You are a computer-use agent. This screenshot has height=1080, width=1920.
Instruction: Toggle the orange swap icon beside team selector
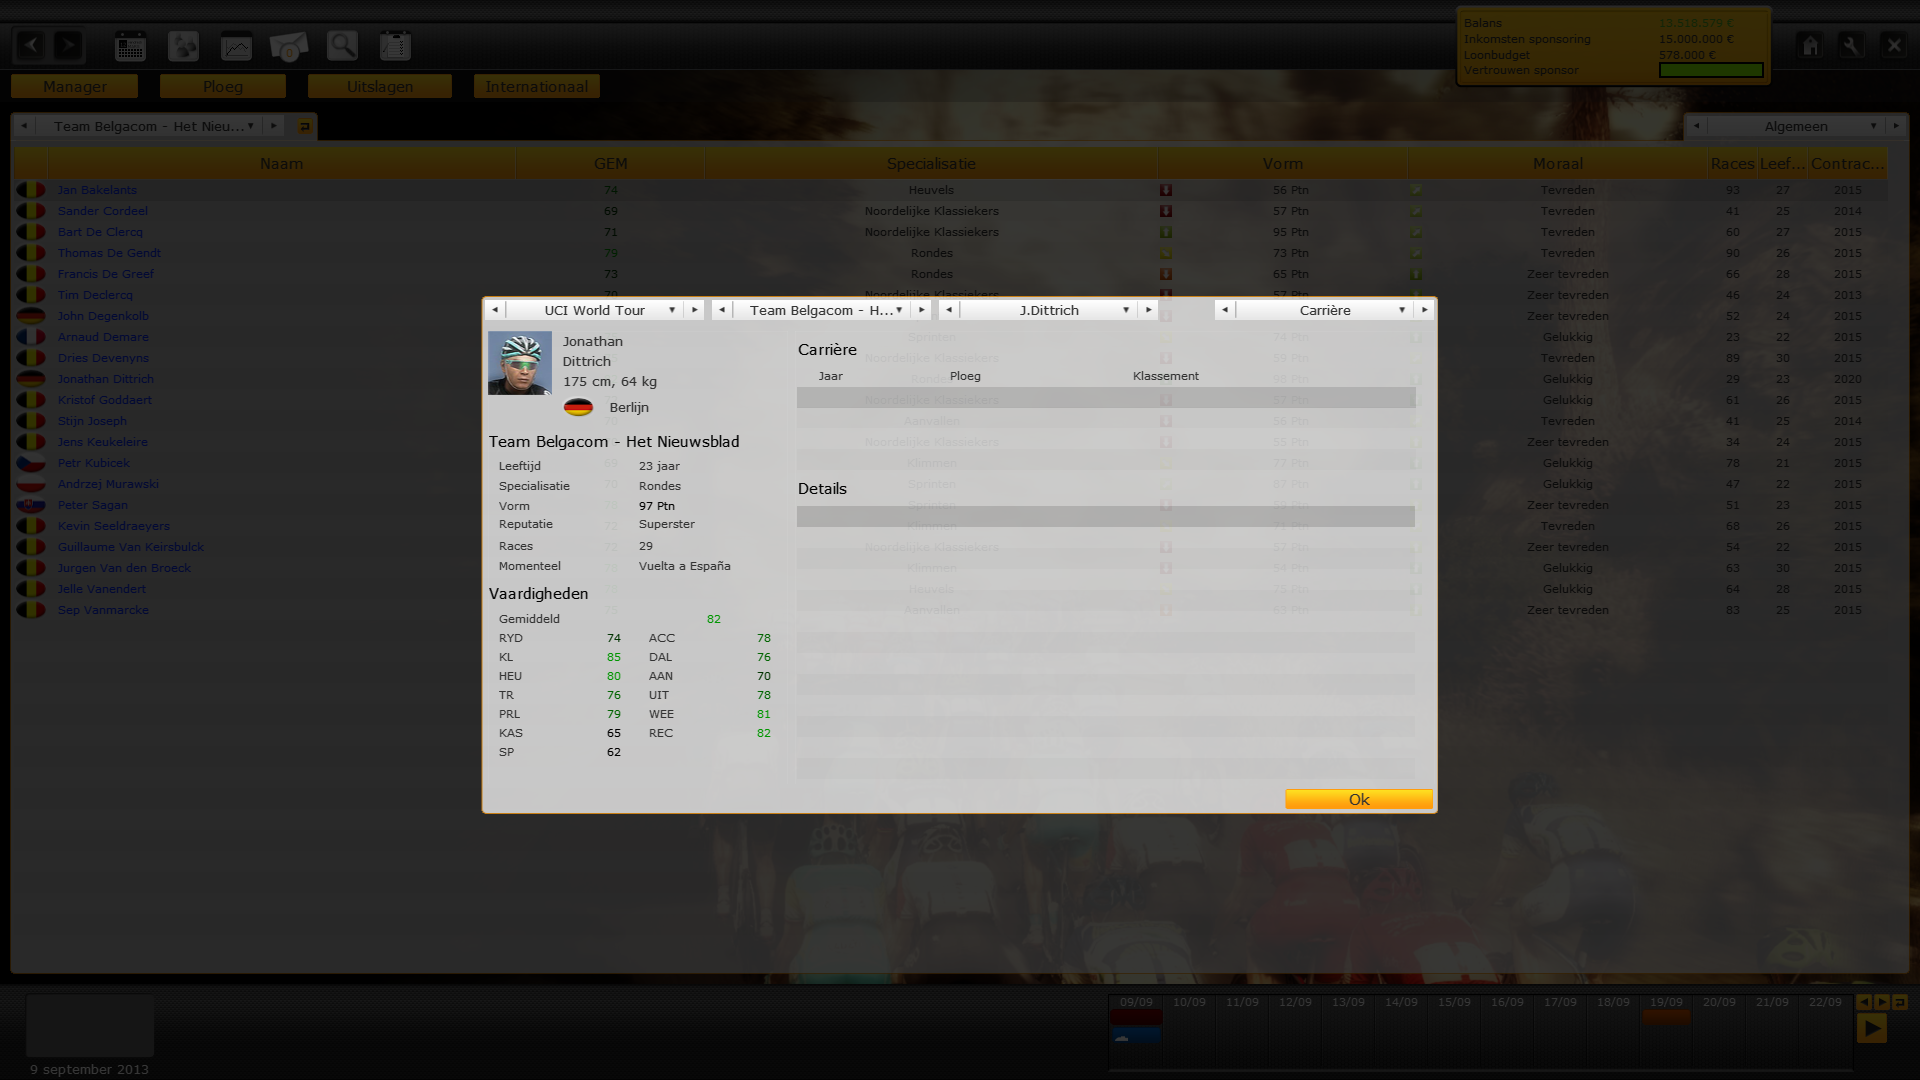[x=305, y=126]
